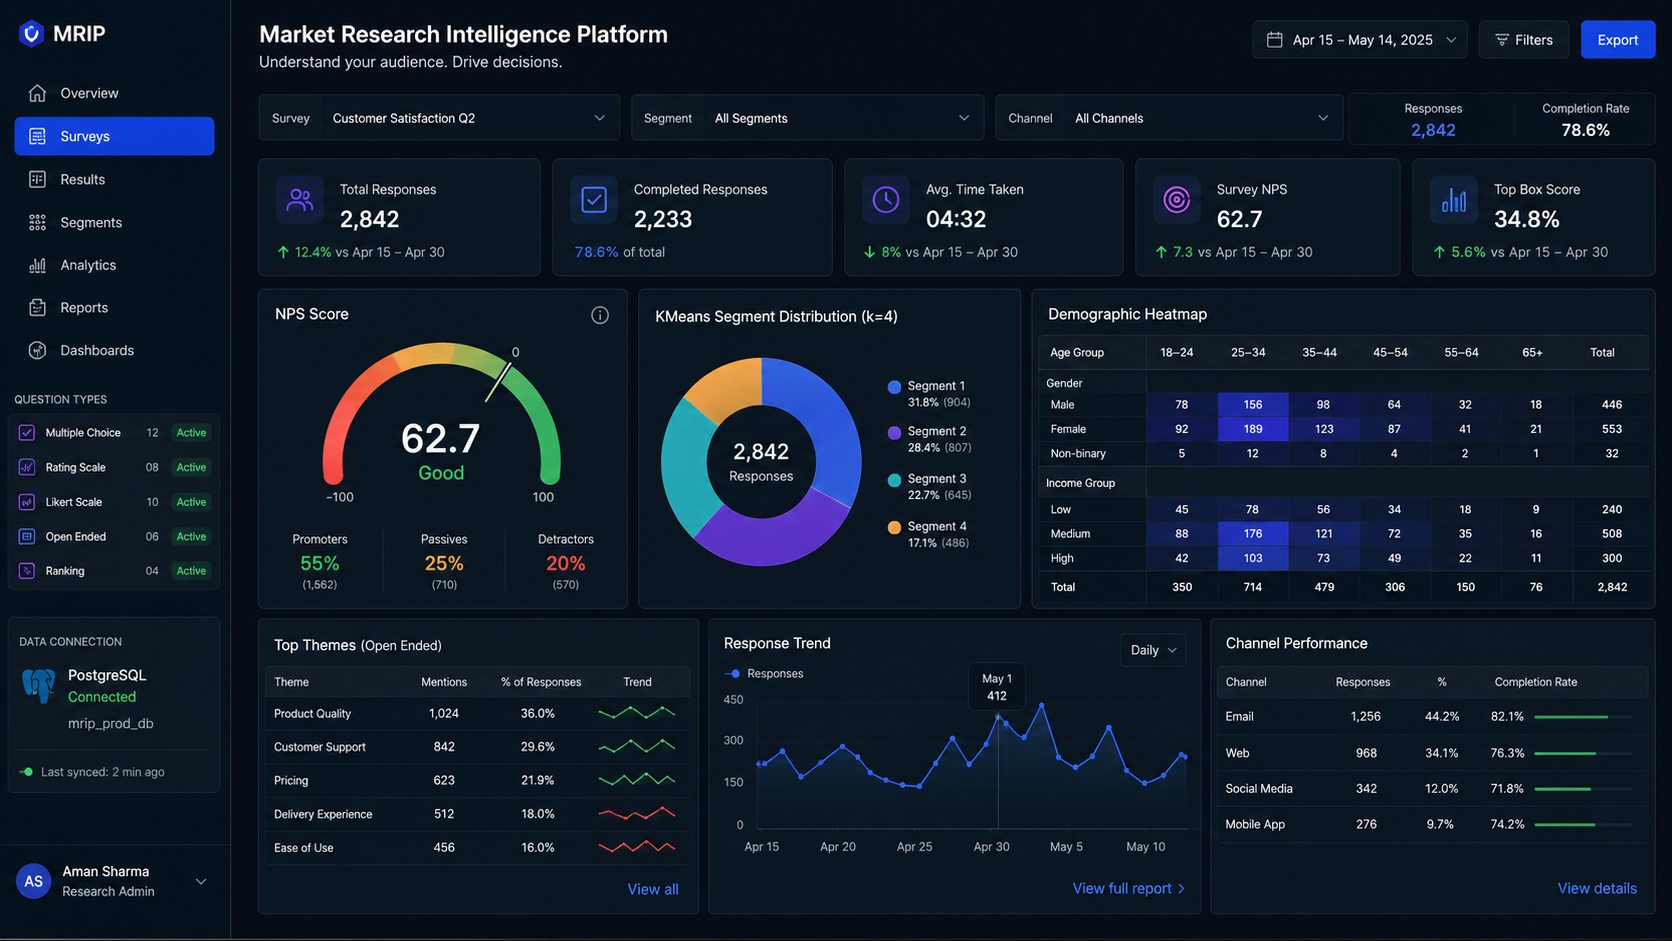Click Segment 4 orange legend swatch

894,528
